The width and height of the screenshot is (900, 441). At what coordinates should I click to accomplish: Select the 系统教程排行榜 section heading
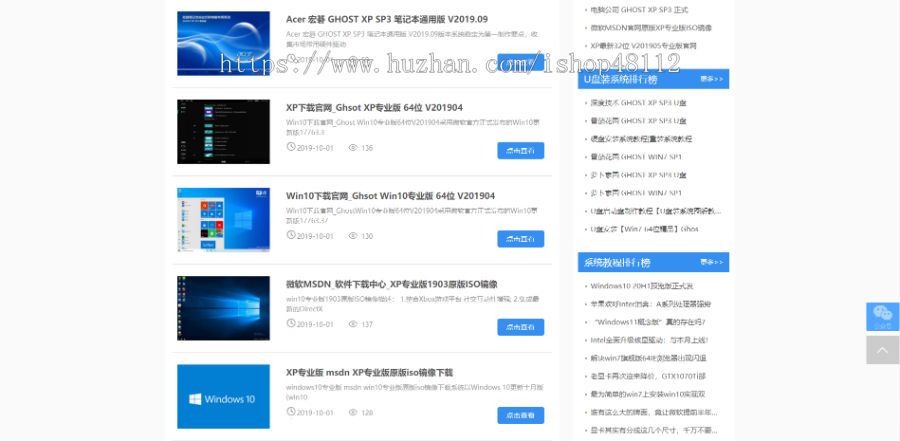click(x=617, y=262)
